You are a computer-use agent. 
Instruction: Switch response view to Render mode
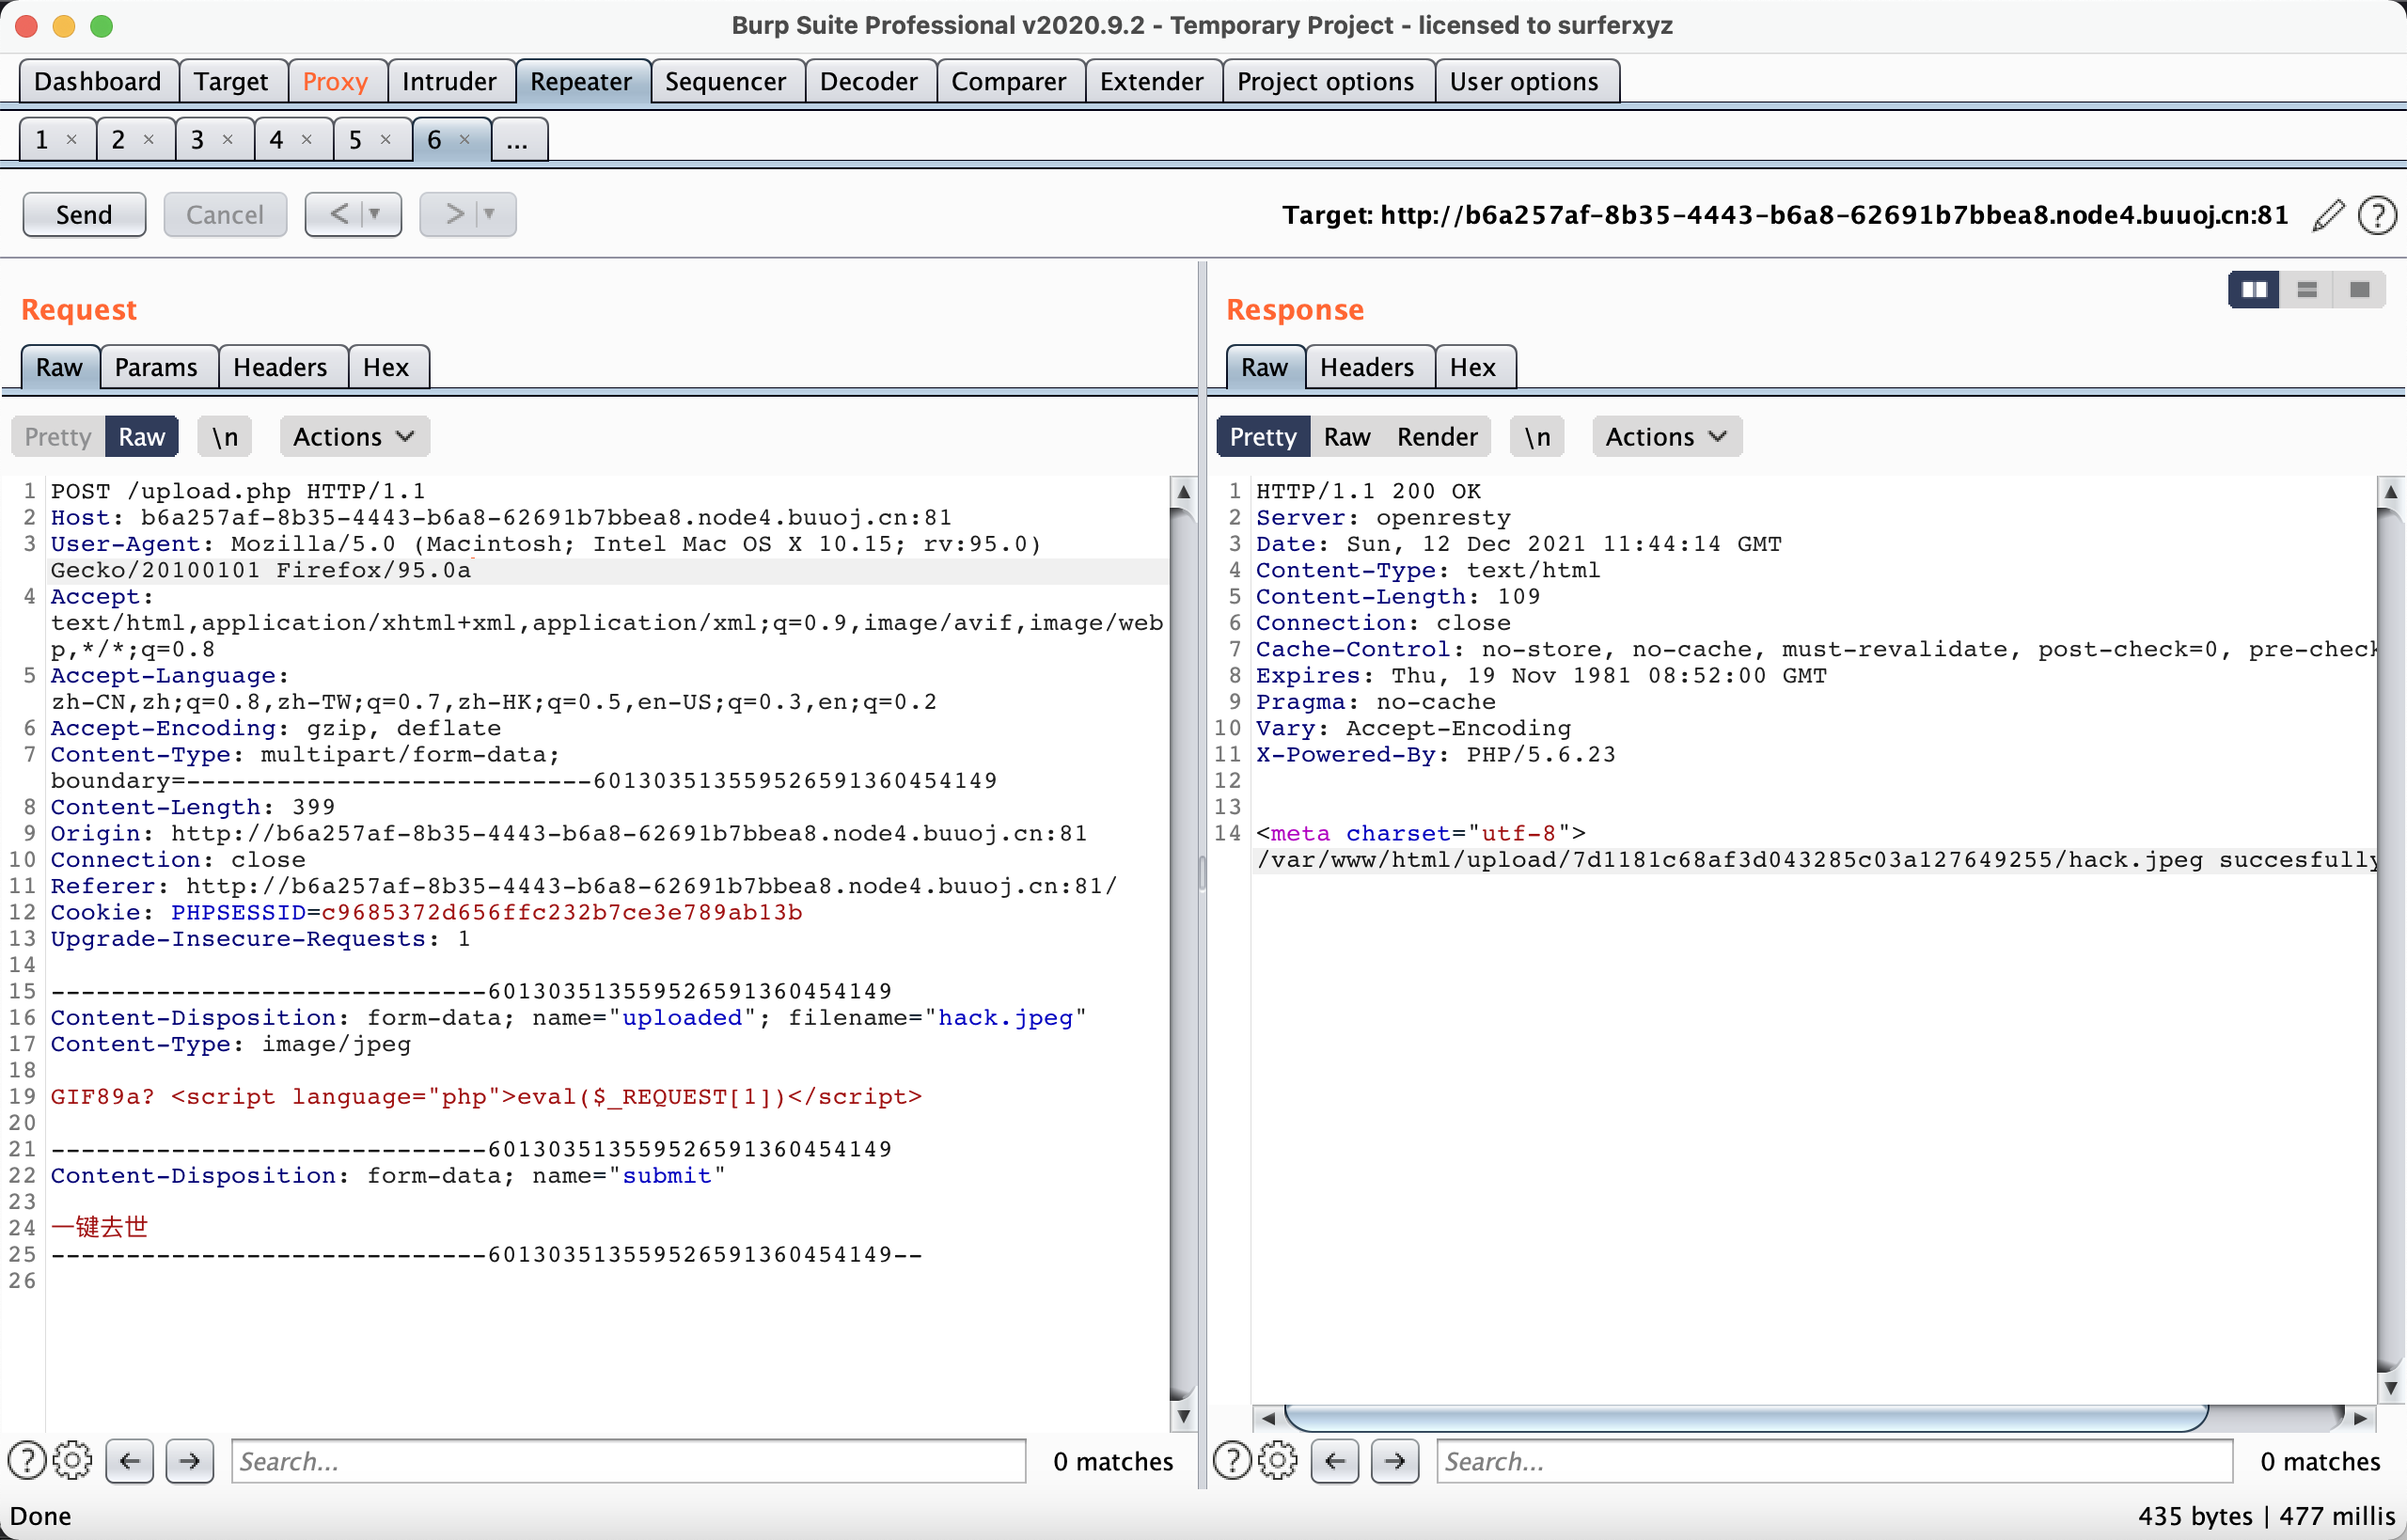[x=1436, y=437]
